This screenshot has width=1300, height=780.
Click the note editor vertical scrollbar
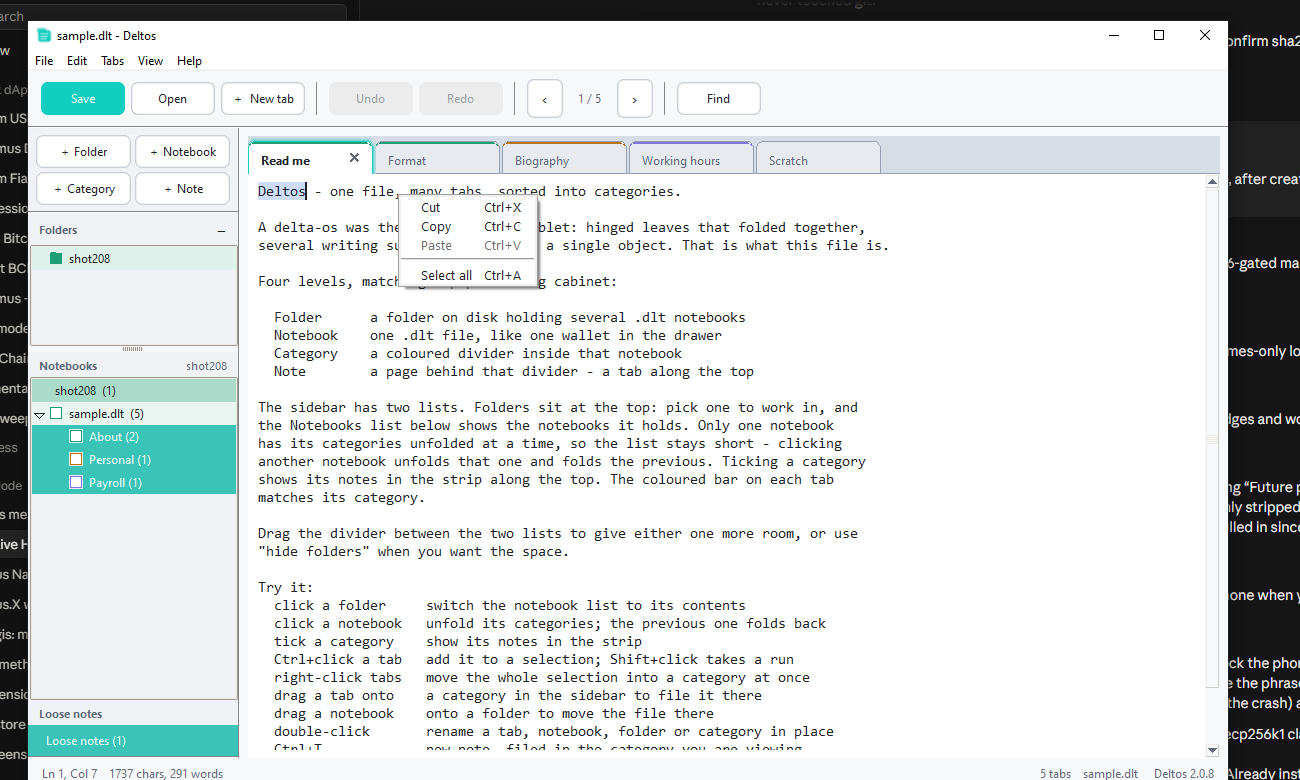coord(1213,465)
